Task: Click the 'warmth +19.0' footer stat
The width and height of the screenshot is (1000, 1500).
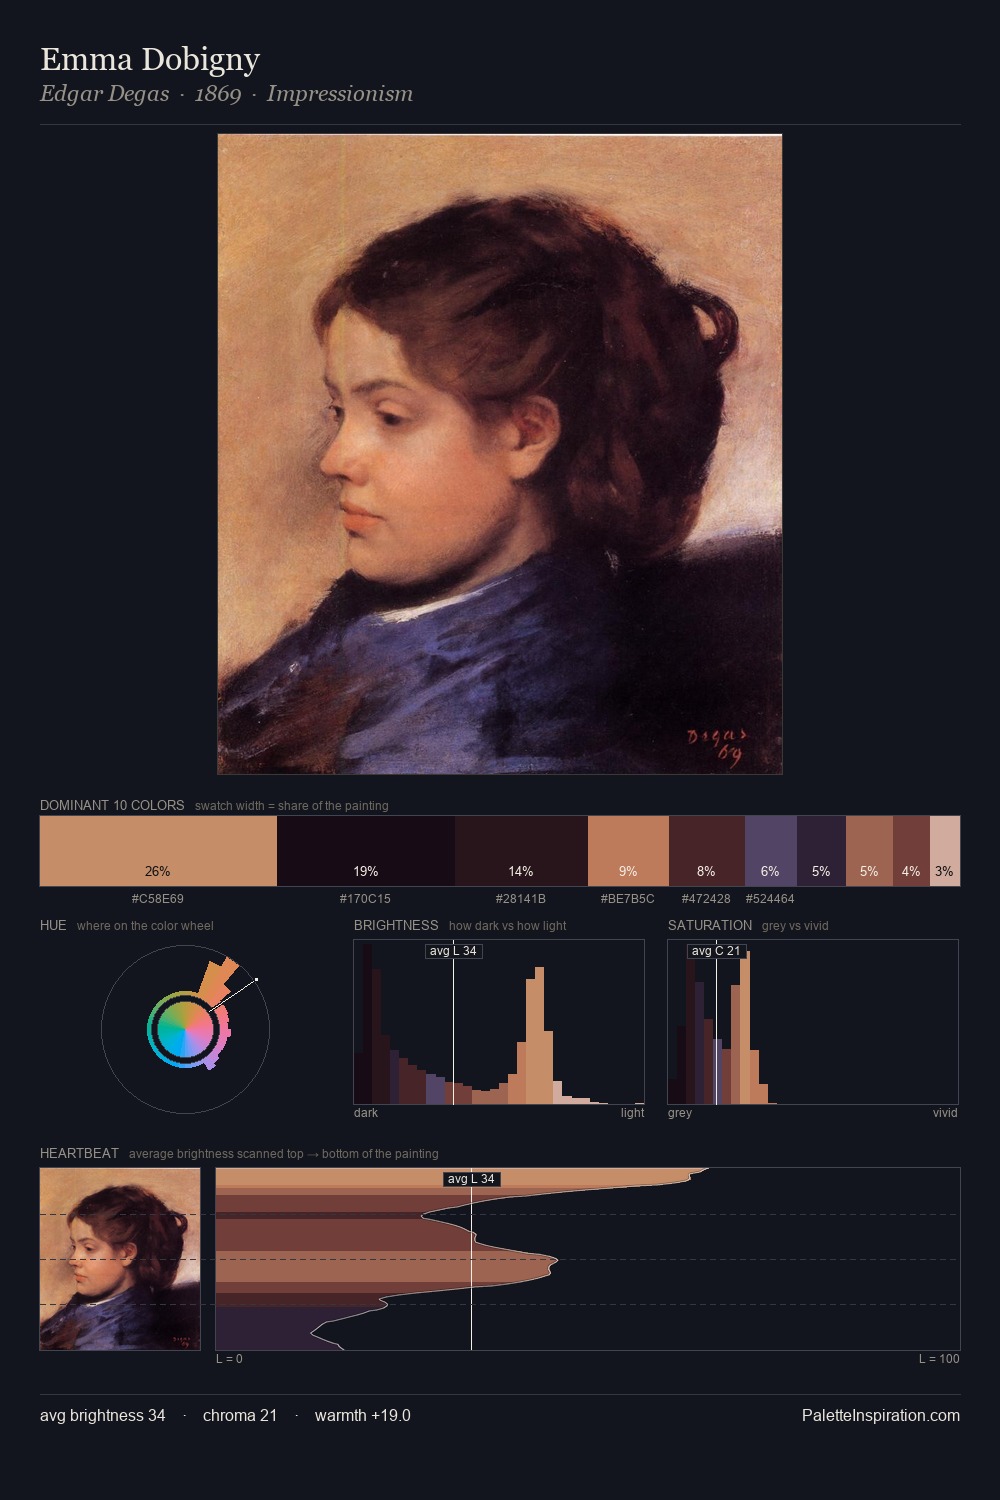Action: point(363,1415)
